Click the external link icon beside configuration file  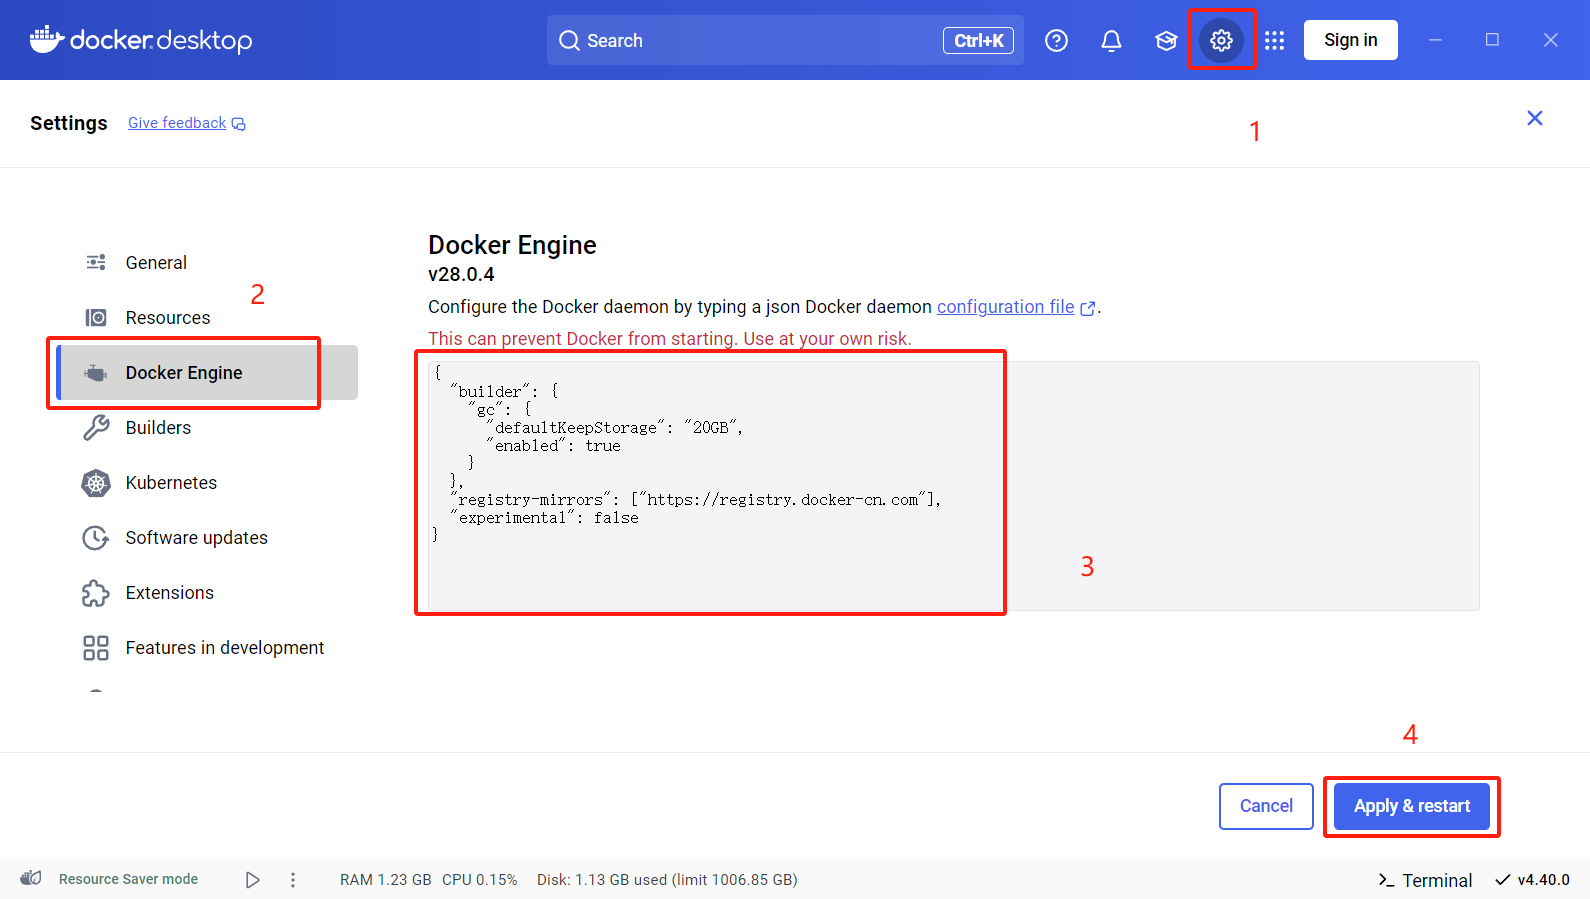coord(1088,308)
